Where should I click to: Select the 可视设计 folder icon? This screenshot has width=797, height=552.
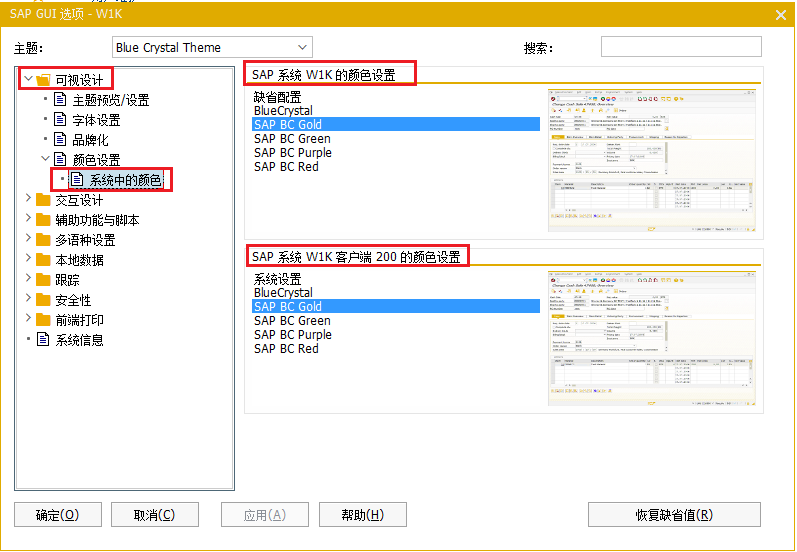click(44, 80)
